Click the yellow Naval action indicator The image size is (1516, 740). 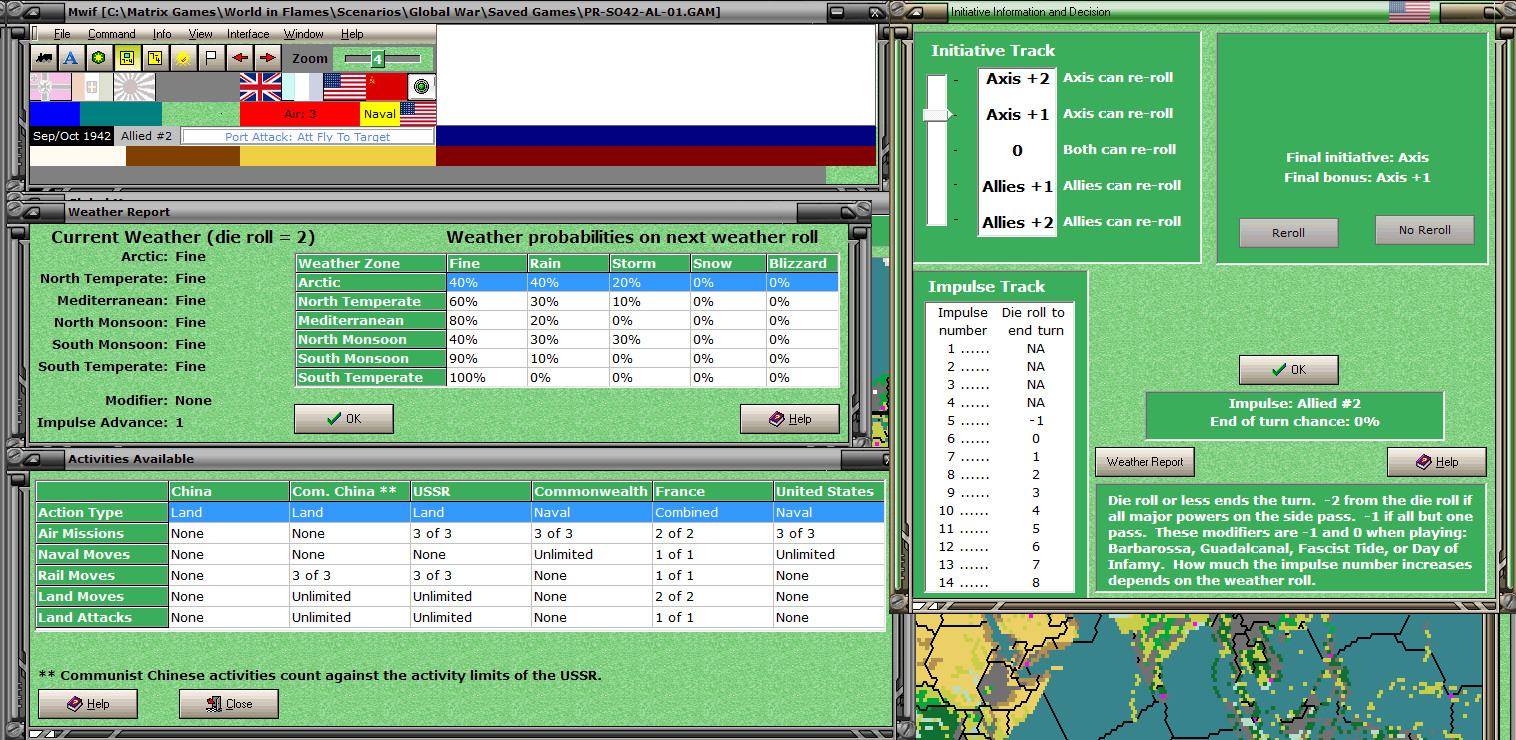coord(380,114)
